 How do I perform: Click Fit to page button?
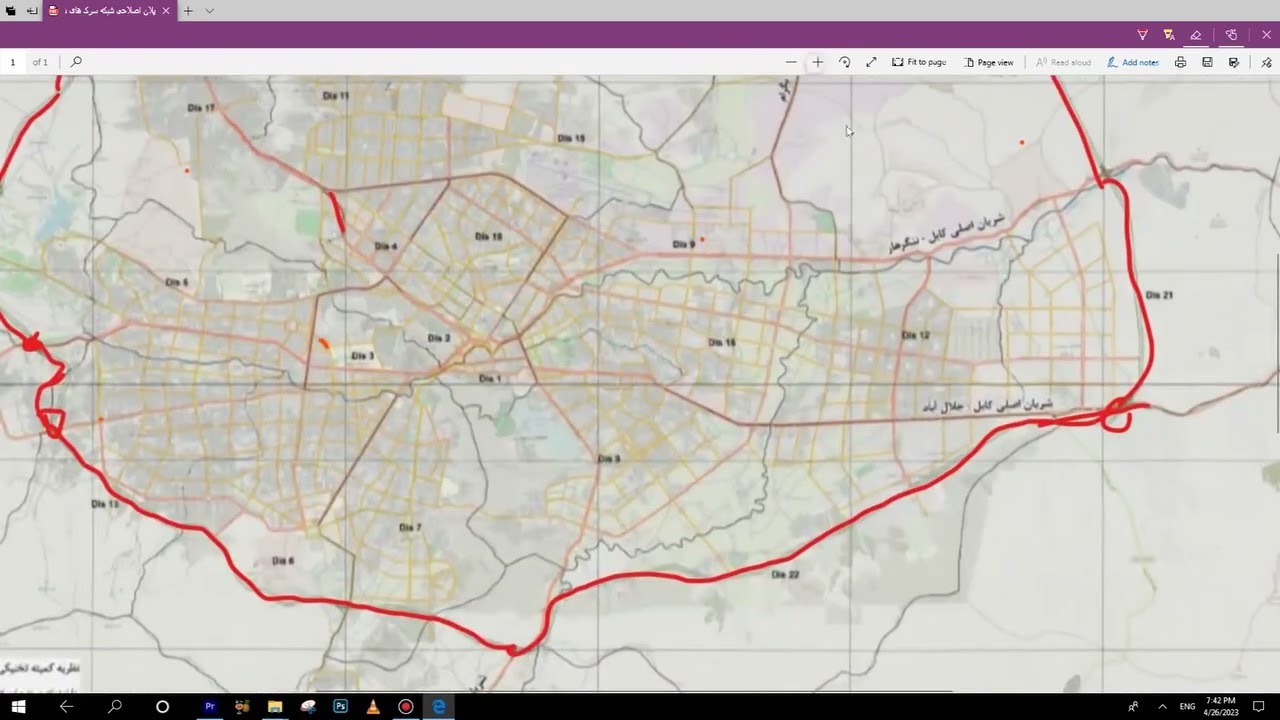point(919,62)
